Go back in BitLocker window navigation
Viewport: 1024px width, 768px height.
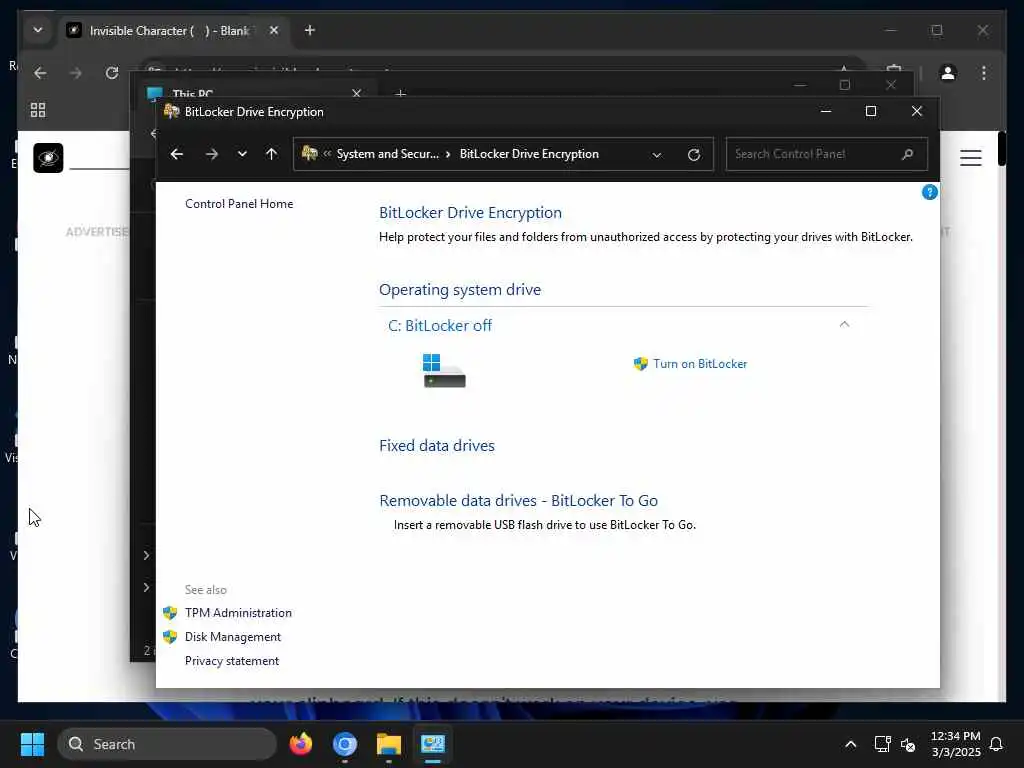[x=176, y=154]
